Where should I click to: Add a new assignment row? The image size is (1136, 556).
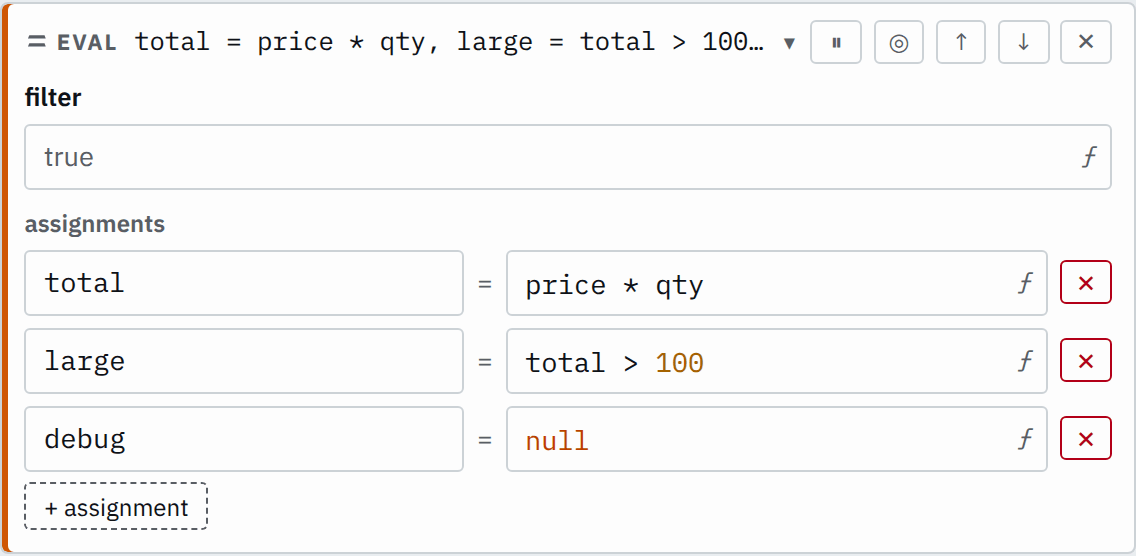[x=116, y=507]
